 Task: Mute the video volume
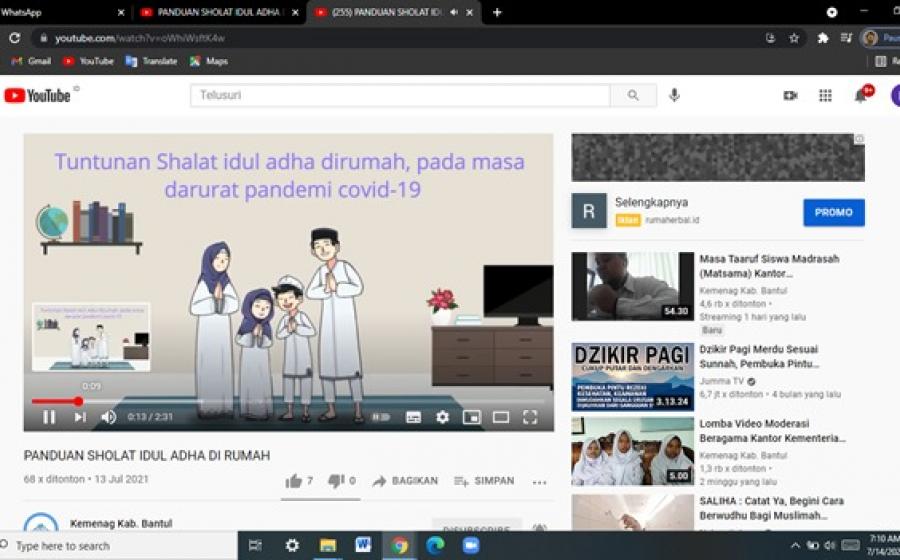(108, 417)
